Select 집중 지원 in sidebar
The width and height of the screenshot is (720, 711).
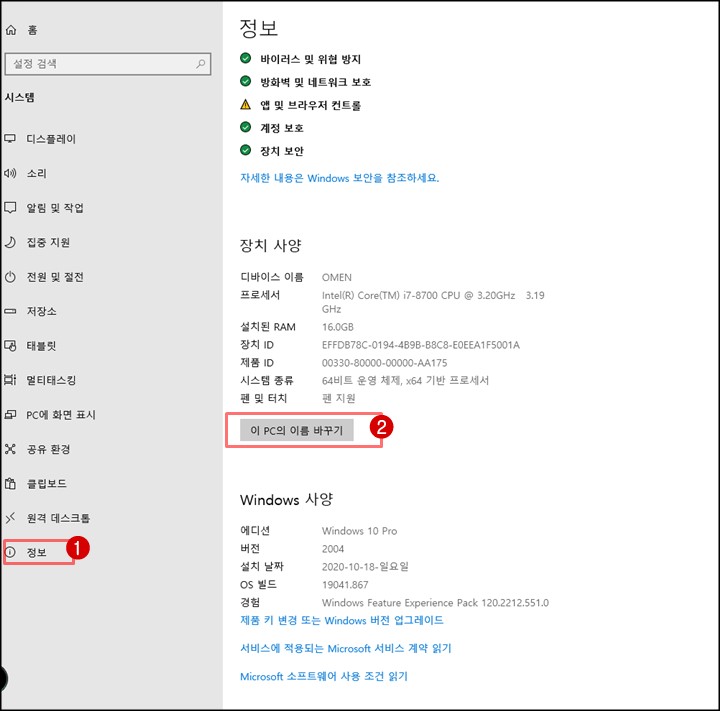tap(48, 242)
